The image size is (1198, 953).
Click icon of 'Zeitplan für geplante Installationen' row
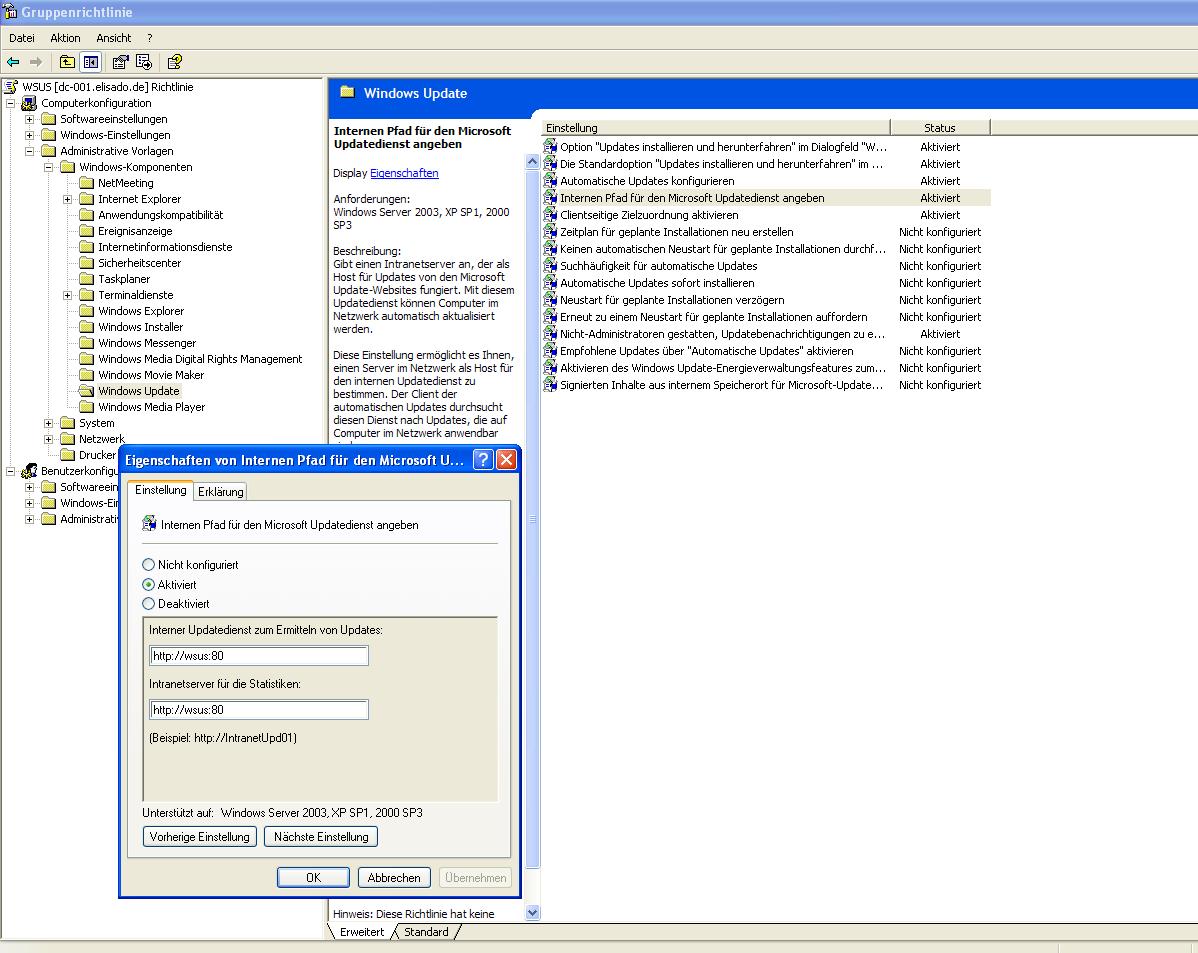[x=550, y=232]
